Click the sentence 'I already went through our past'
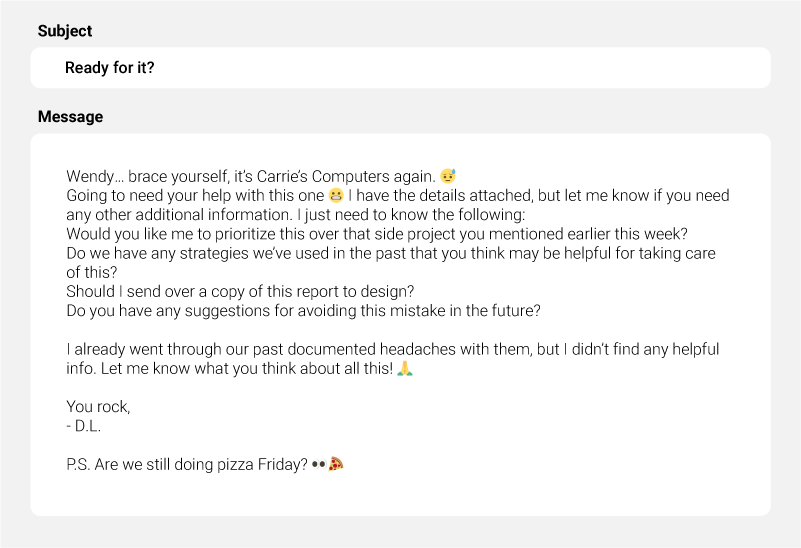The image size is (801, 548). [x=250, y=350]
